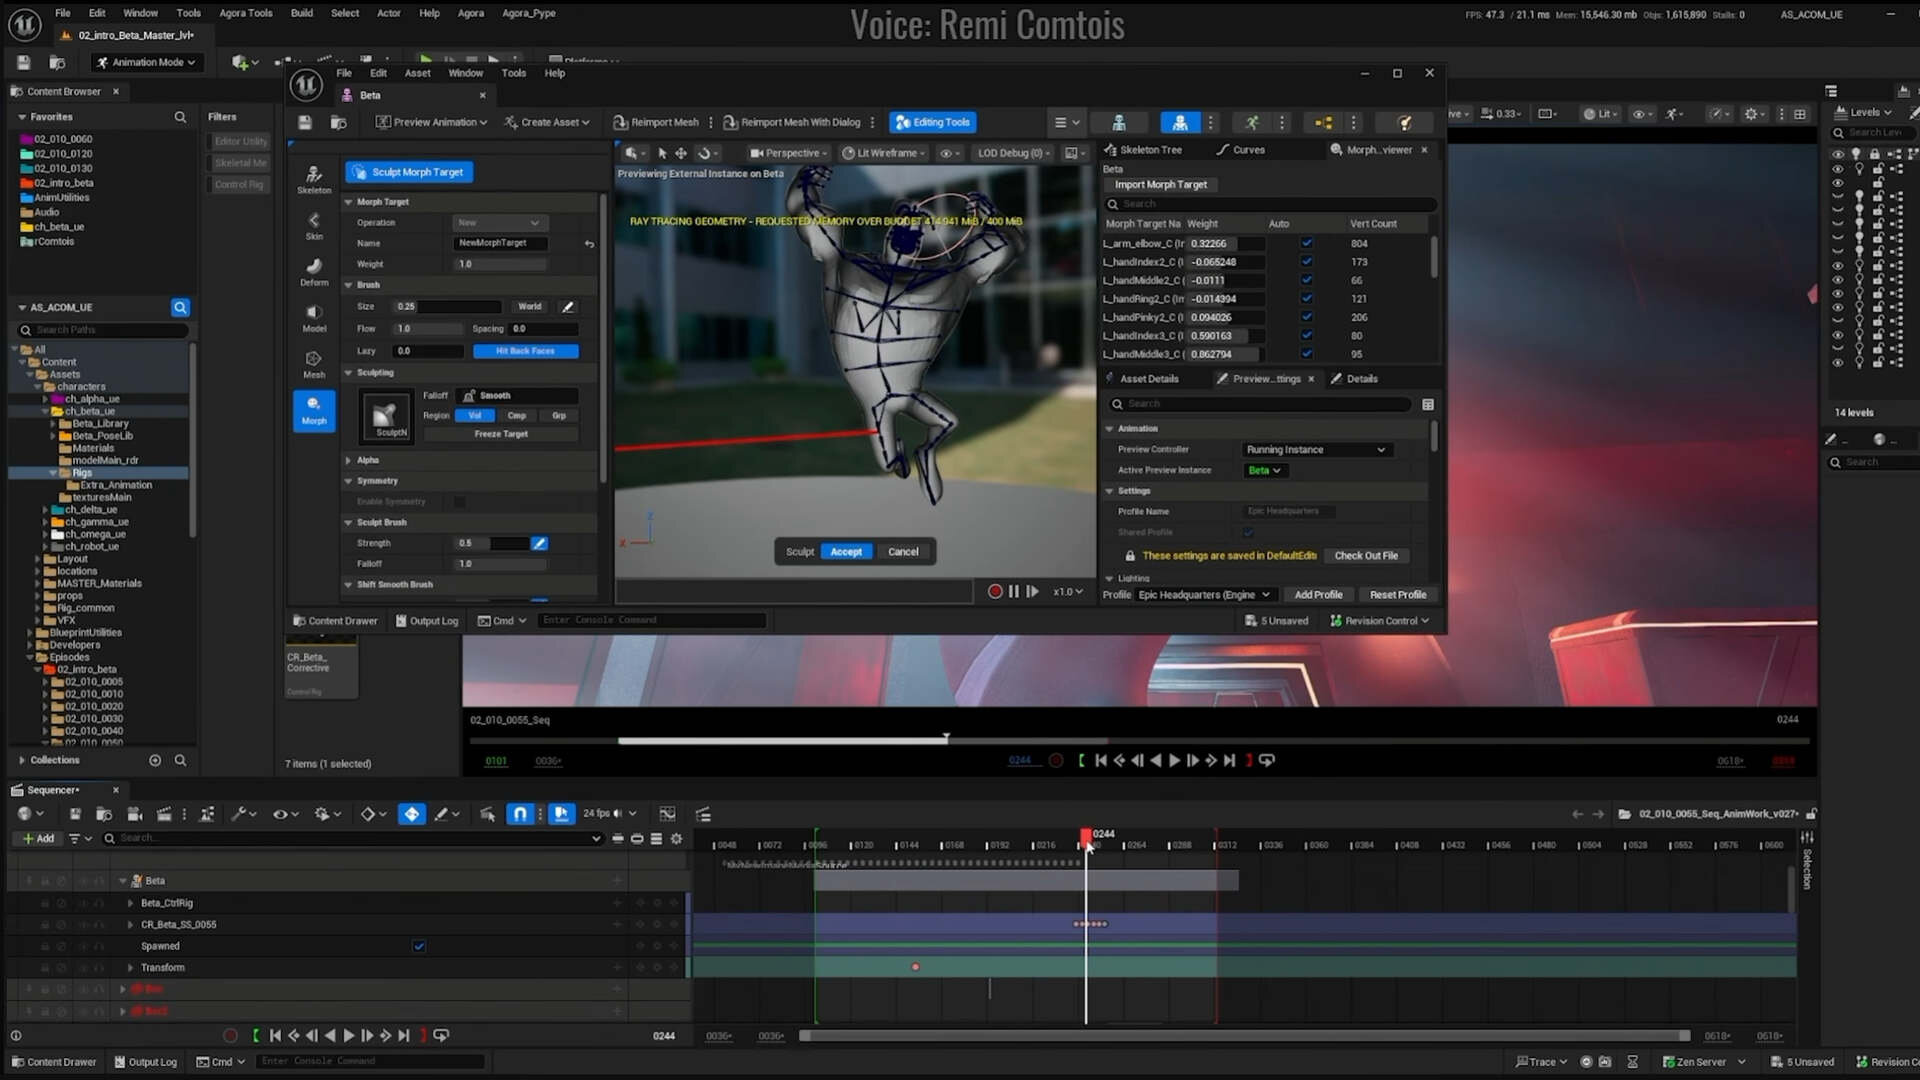Toggle the Editing Tools mode
Screen dimensions: 1920x1080
click(932, 122)
